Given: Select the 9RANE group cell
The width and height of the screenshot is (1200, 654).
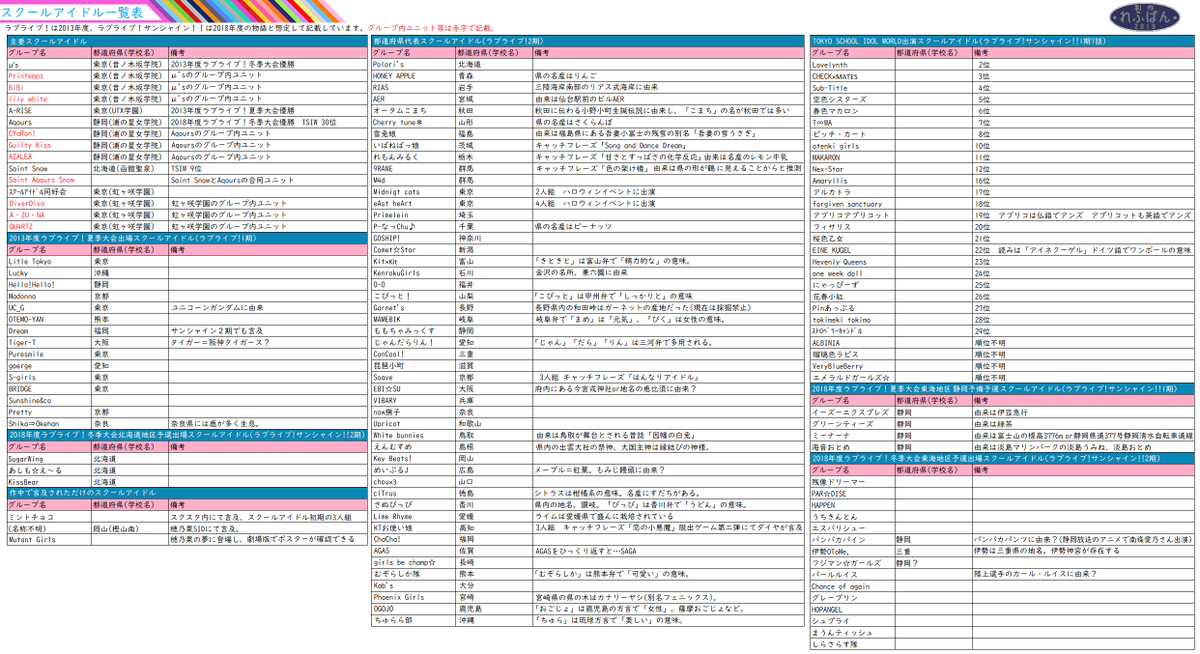Looking at the screenshot, I should tap(413, 168).
